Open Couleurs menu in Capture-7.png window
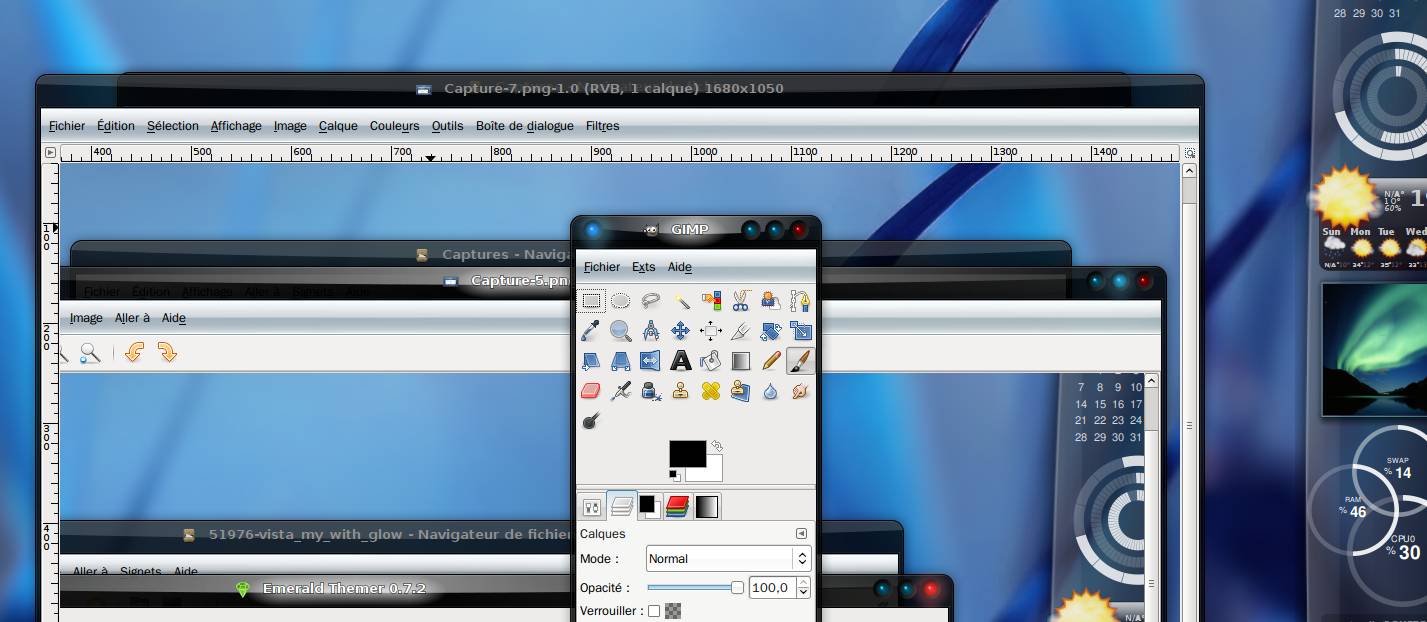Viewport: 1427px width, 622px height. (x=395, y=126)
